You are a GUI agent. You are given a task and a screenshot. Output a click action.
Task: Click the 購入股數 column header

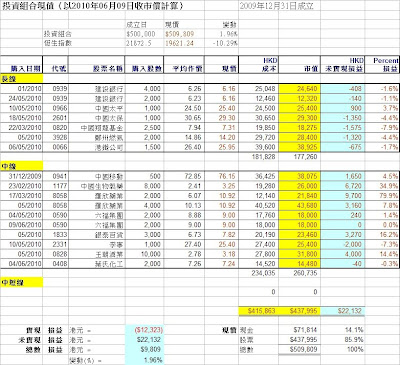click(147, 69)
